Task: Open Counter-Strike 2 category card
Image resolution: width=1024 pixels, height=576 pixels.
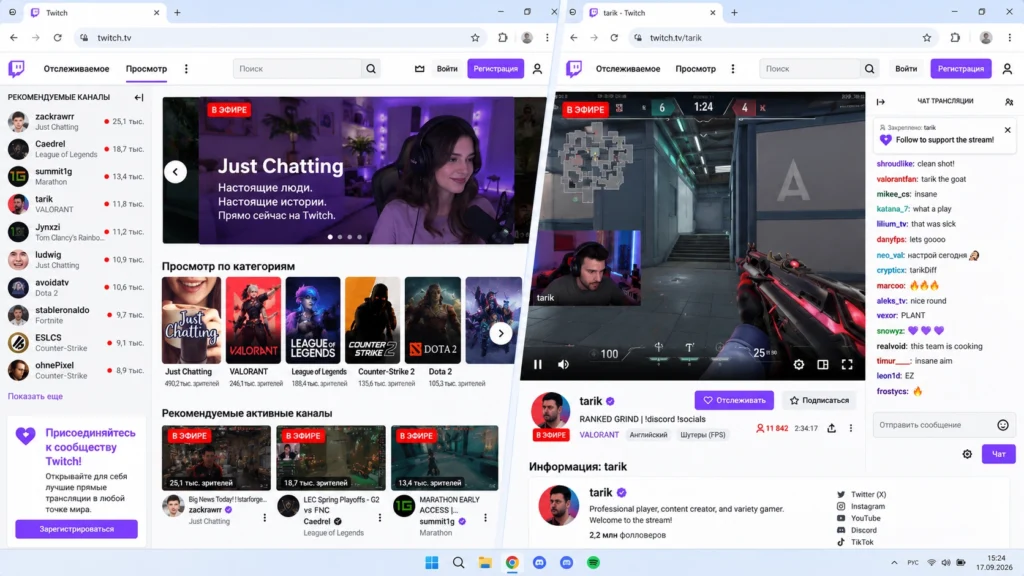Action: (372, 320)
